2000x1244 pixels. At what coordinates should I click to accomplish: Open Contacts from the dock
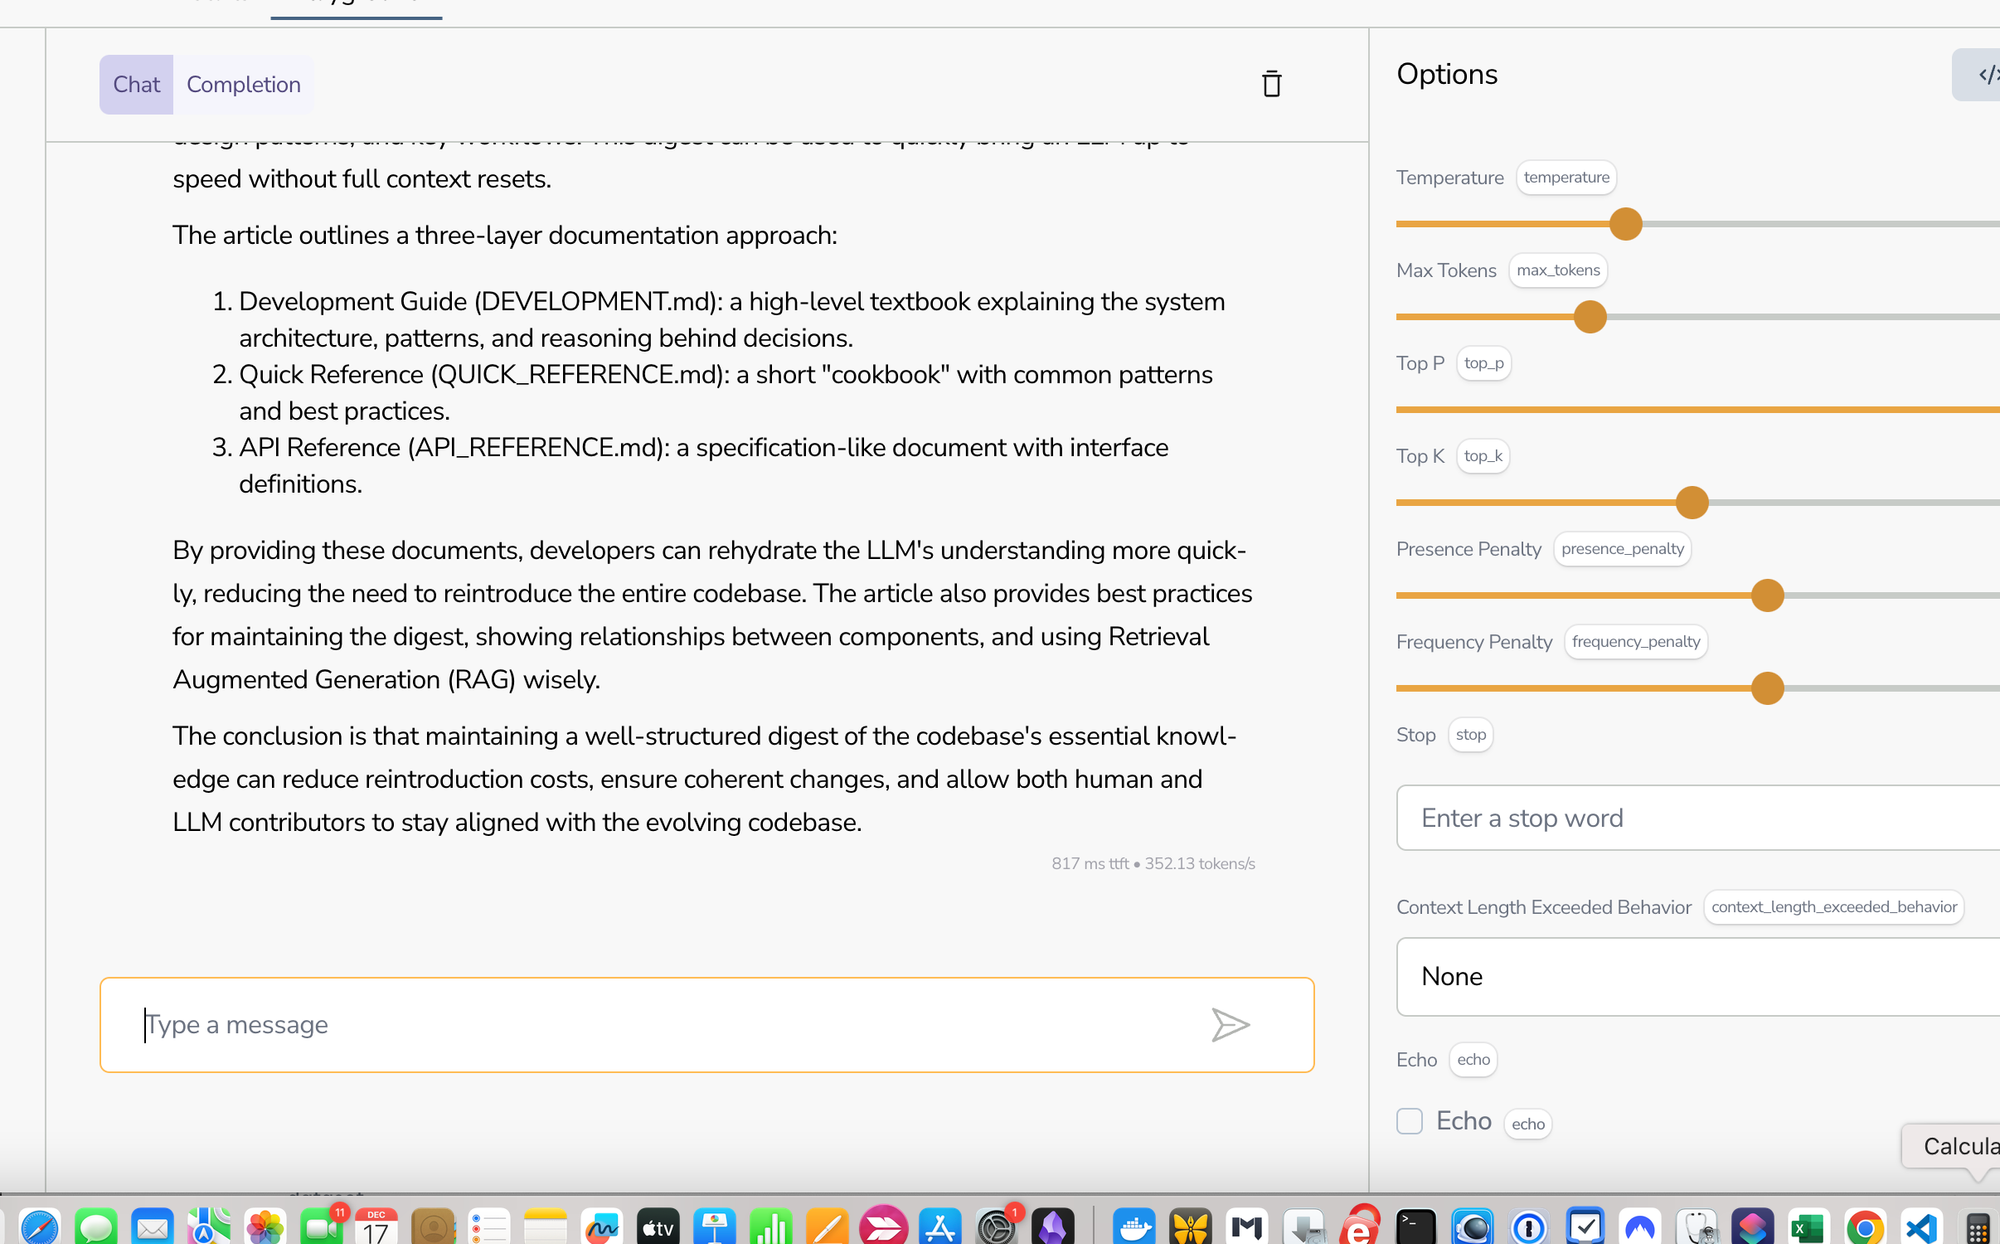click(x=433, y=1226)
